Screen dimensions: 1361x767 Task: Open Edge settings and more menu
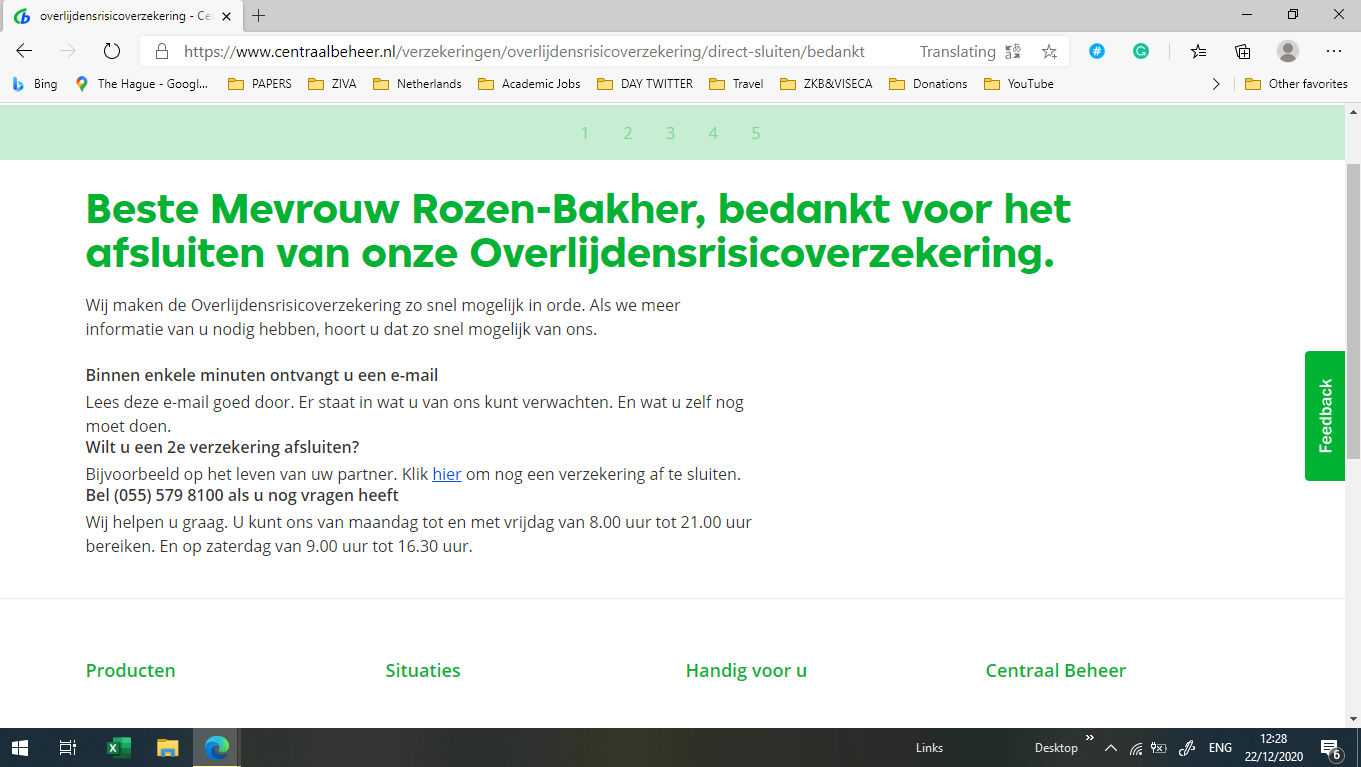click(1334, 51)
